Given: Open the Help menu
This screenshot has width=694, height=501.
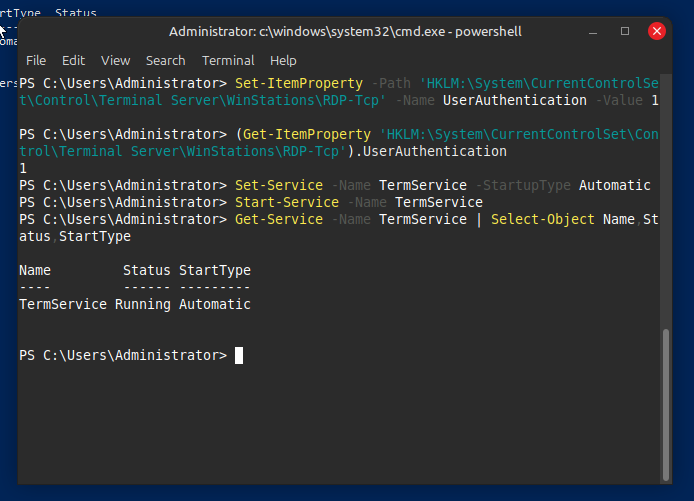Looking at the screenshot, I should click(x=283, y=60).
